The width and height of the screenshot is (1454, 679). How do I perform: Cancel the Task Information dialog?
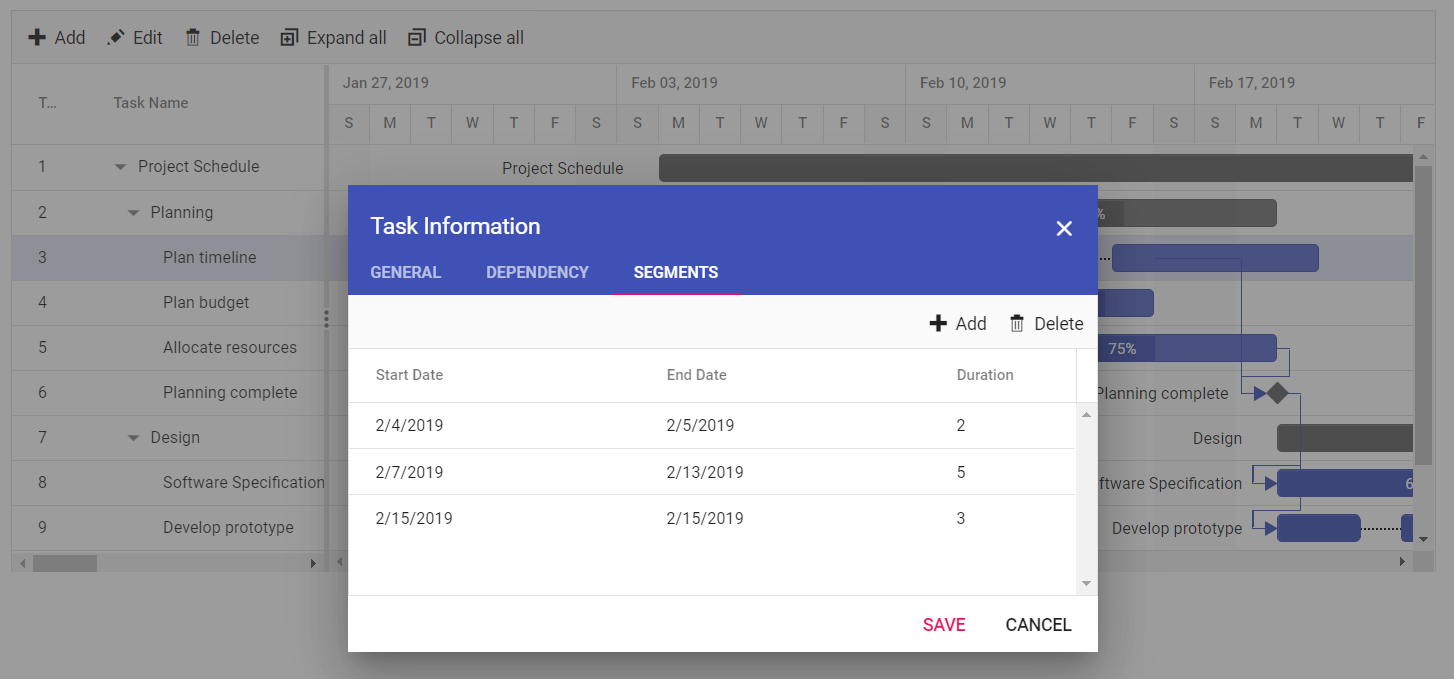coord(1038,625)
